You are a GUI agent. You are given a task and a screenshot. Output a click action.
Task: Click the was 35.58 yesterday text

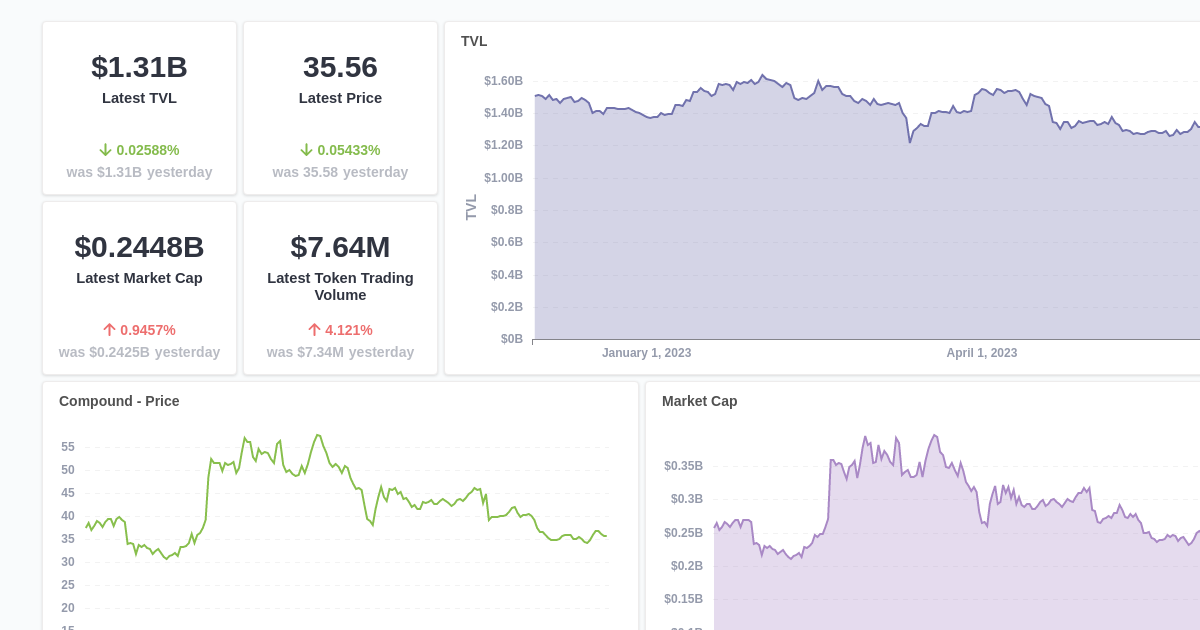coord(340,172)
